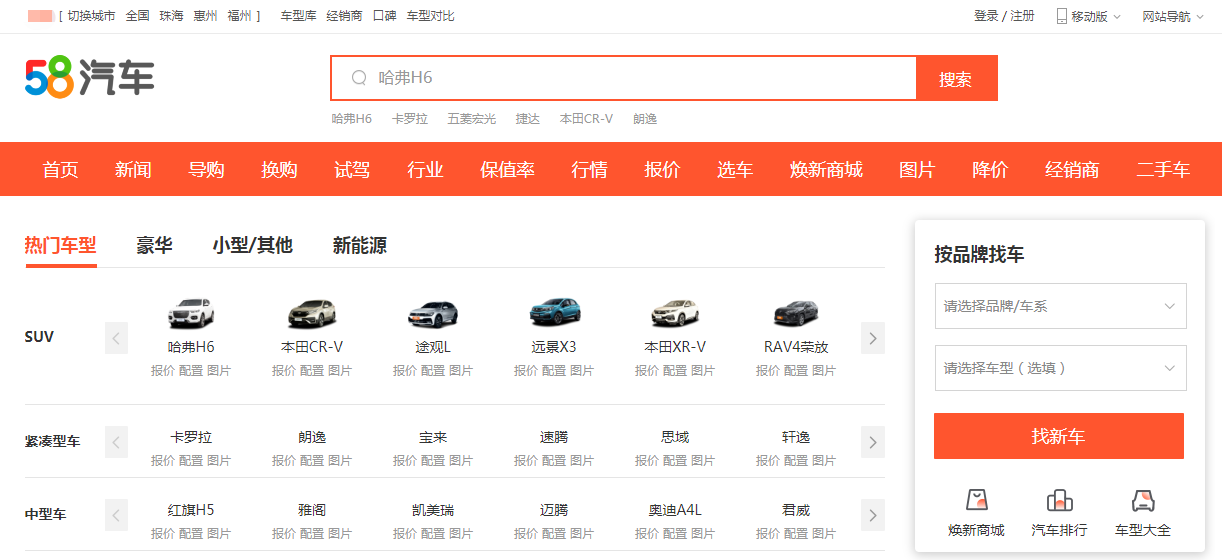Click the orange 搜索 button
Screen dimensions: 1222x560
(x=956, y=78)
